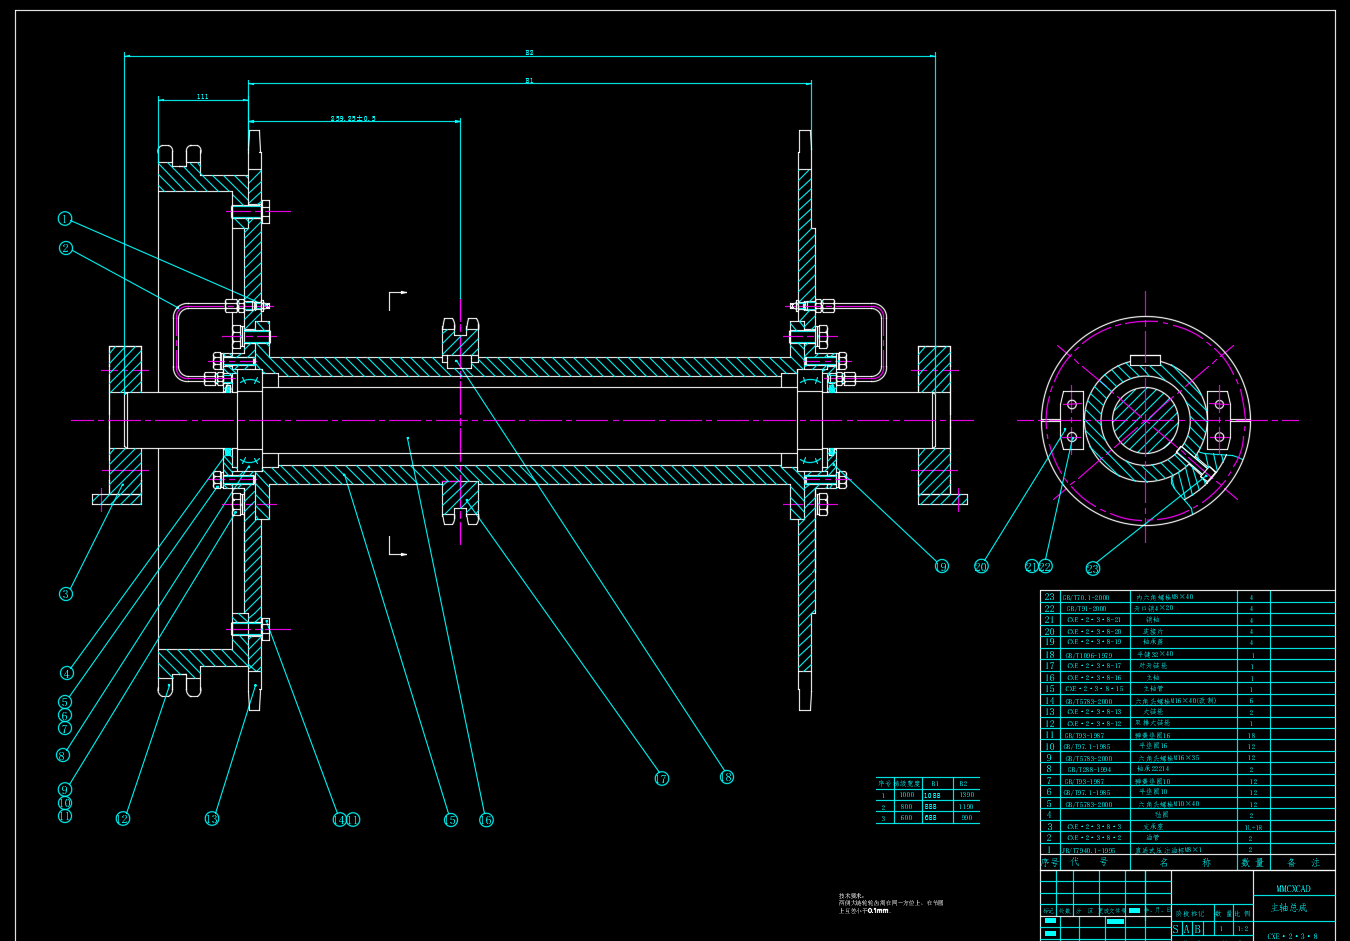
Task: Pick balloon callout number 12
Action: tap(122, 819)
